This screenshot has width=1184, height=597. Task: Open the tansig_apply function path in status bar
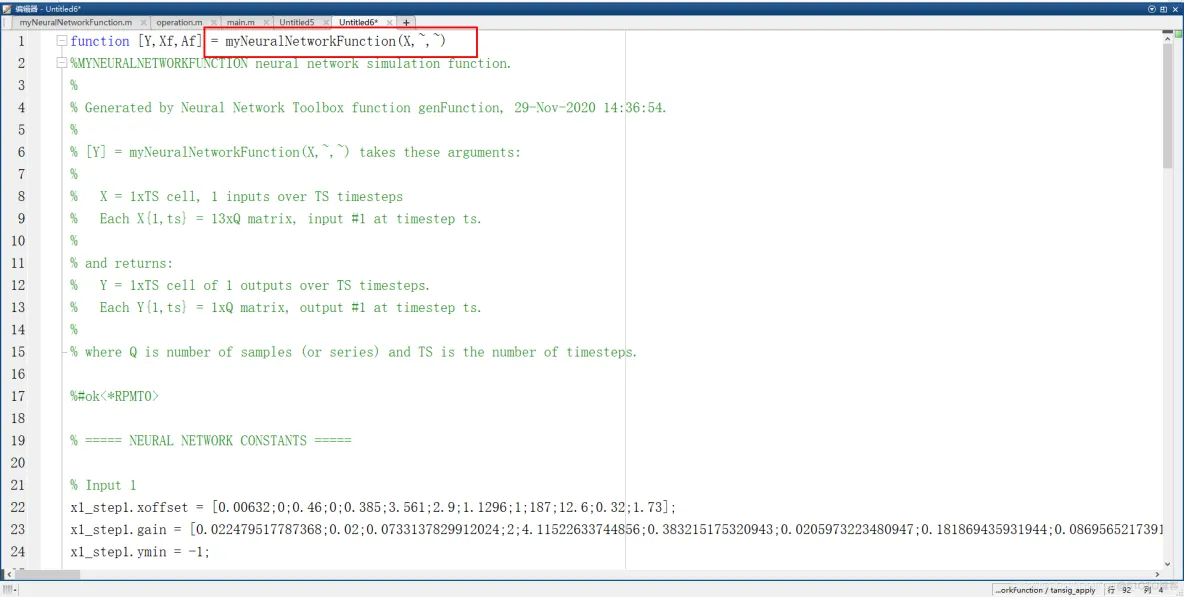[1045, 590]
